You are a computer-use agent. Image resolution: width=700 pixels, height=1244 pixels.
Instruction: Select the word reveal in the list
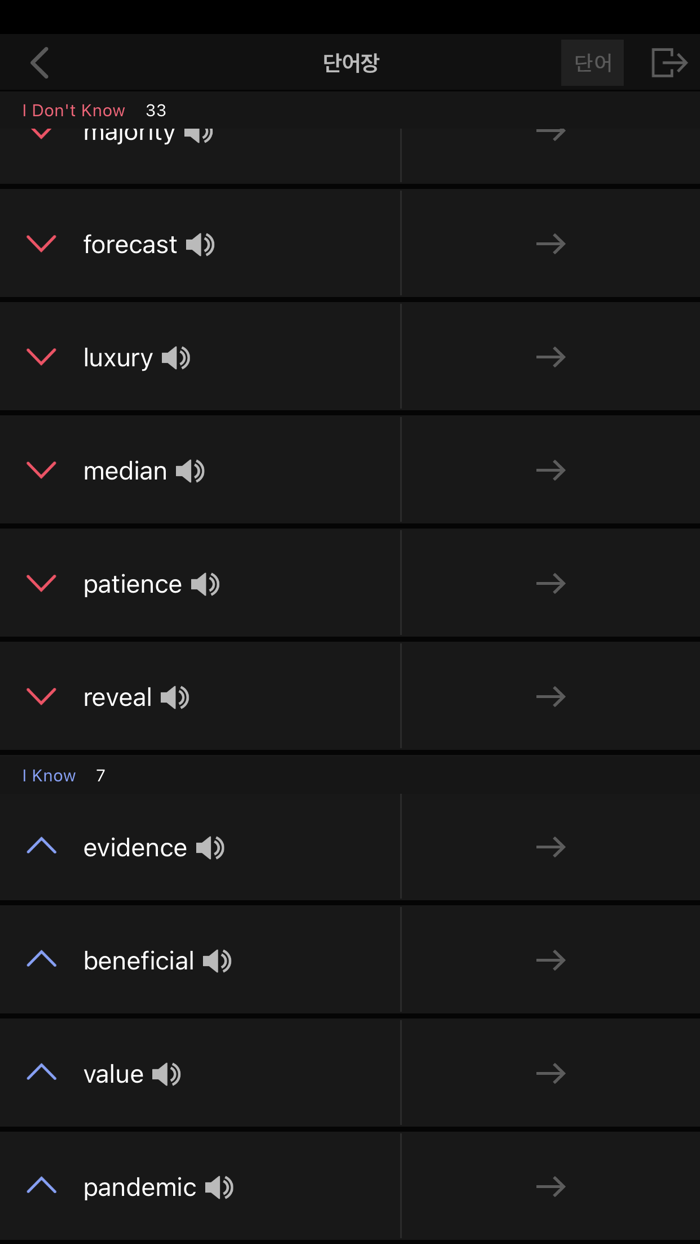(117, 697)
